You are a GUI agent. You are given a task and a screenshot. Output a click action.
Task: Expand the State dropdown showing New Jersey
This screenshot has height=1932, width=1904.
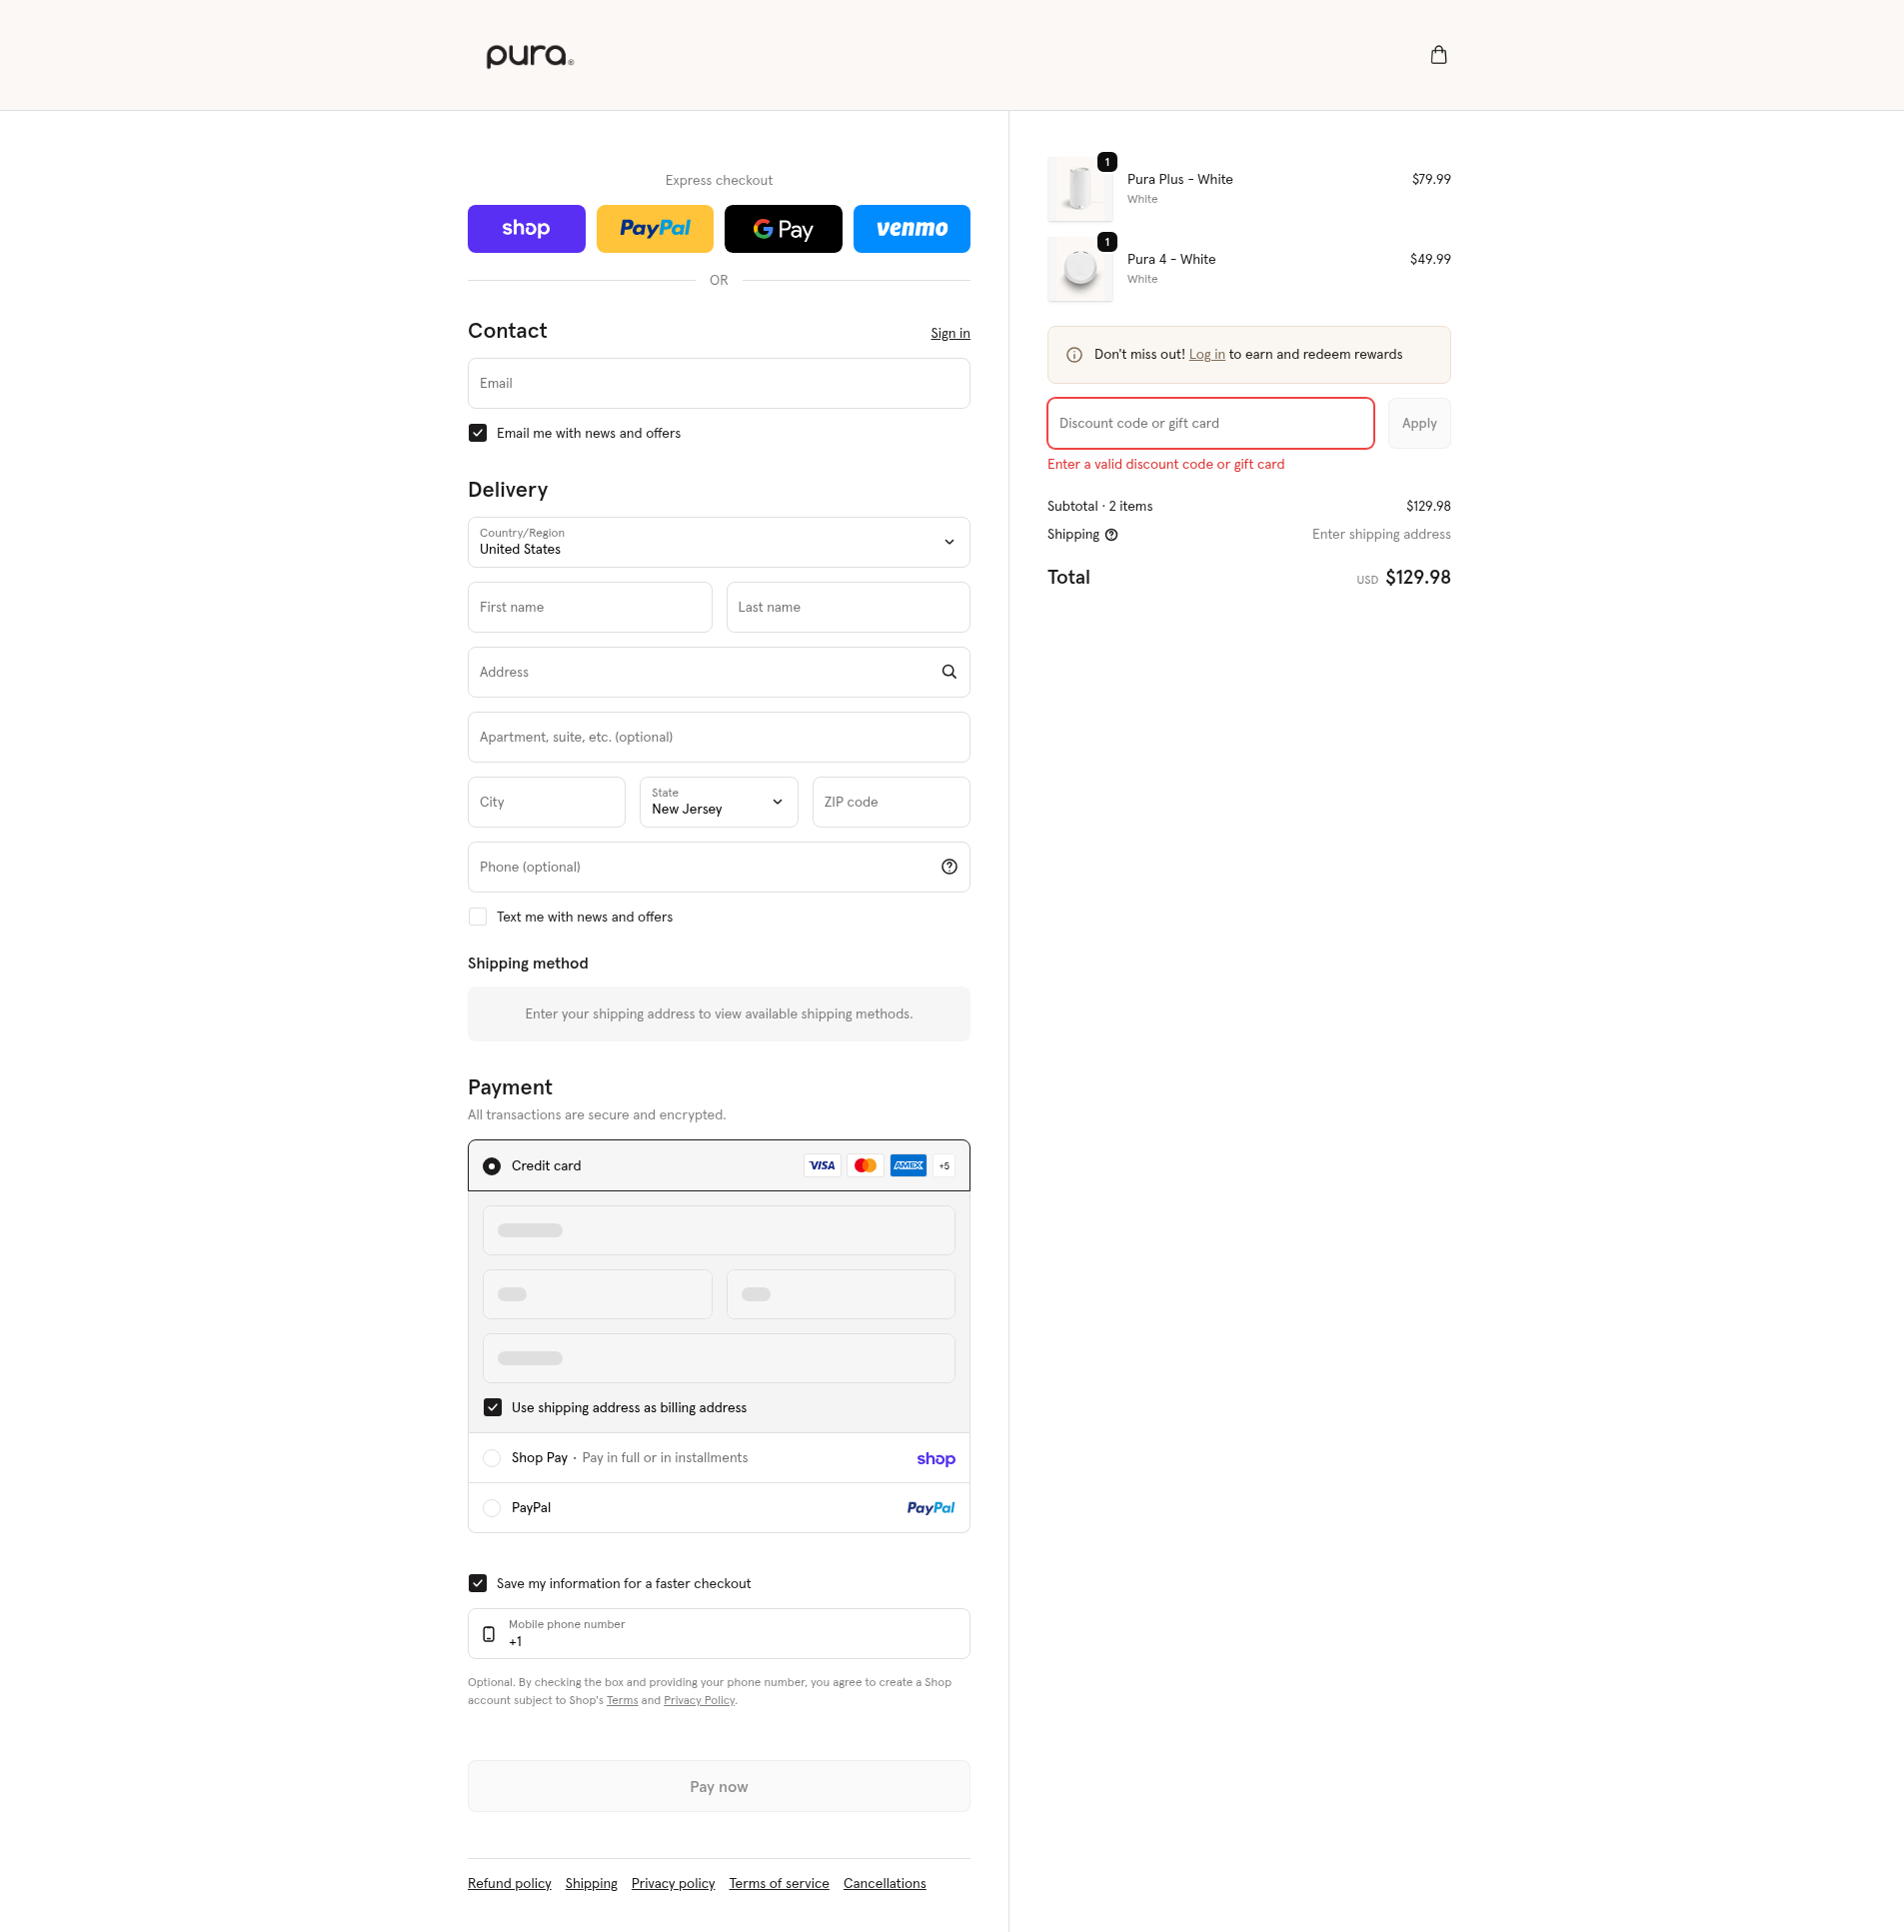coord(718,802)
